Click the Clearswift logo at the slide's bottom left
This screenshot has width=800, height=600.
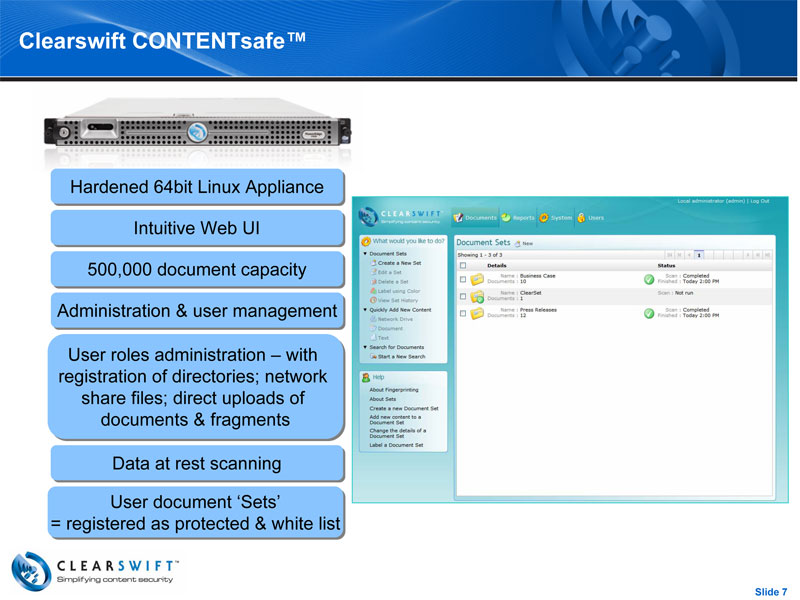pos(95,571)
